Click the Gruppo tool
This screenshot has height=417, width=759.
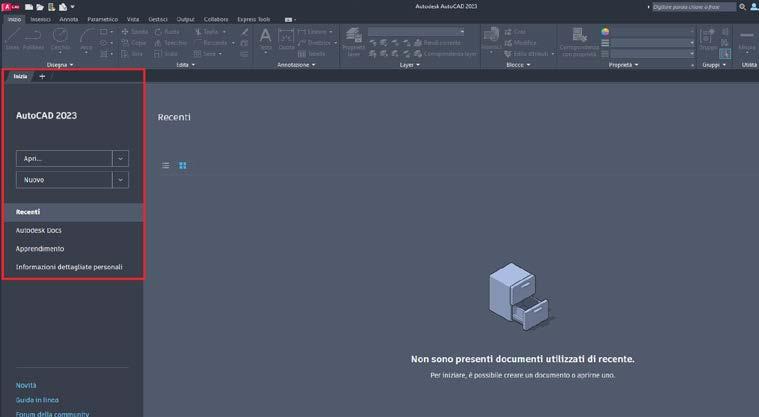pos(708,39)
